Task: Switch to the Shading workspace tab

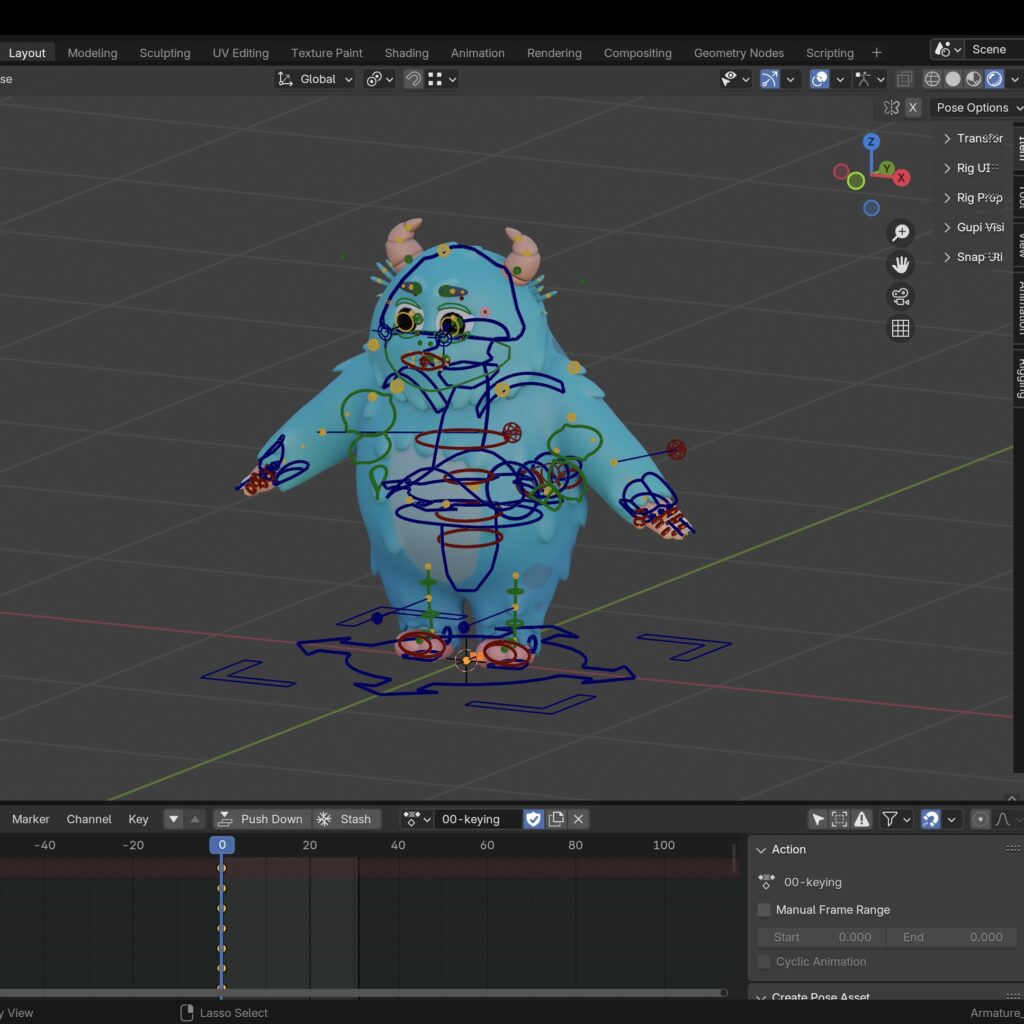Action: tap(406, 53)
